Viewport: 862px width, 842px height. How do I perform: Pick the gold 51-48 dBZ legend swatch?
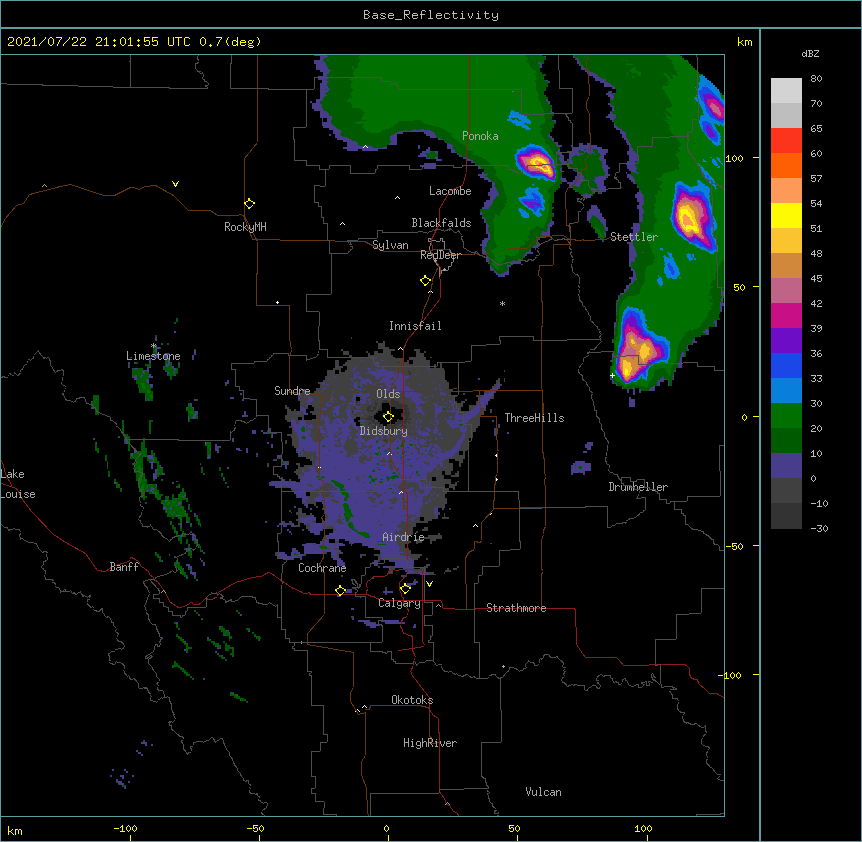pyautogui.click(x=786, y=241)
